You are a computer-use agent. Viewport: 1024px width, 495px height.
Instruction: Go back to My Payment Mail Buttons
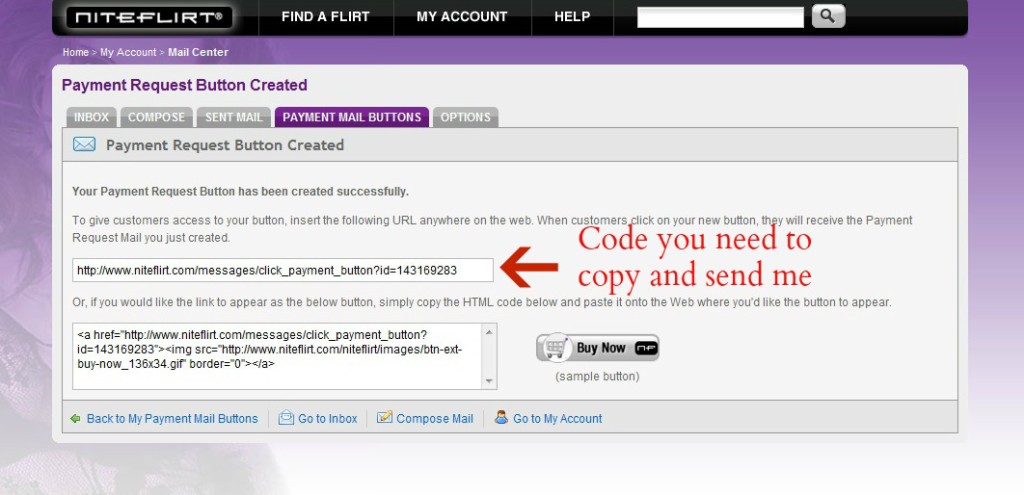(172, 419)
